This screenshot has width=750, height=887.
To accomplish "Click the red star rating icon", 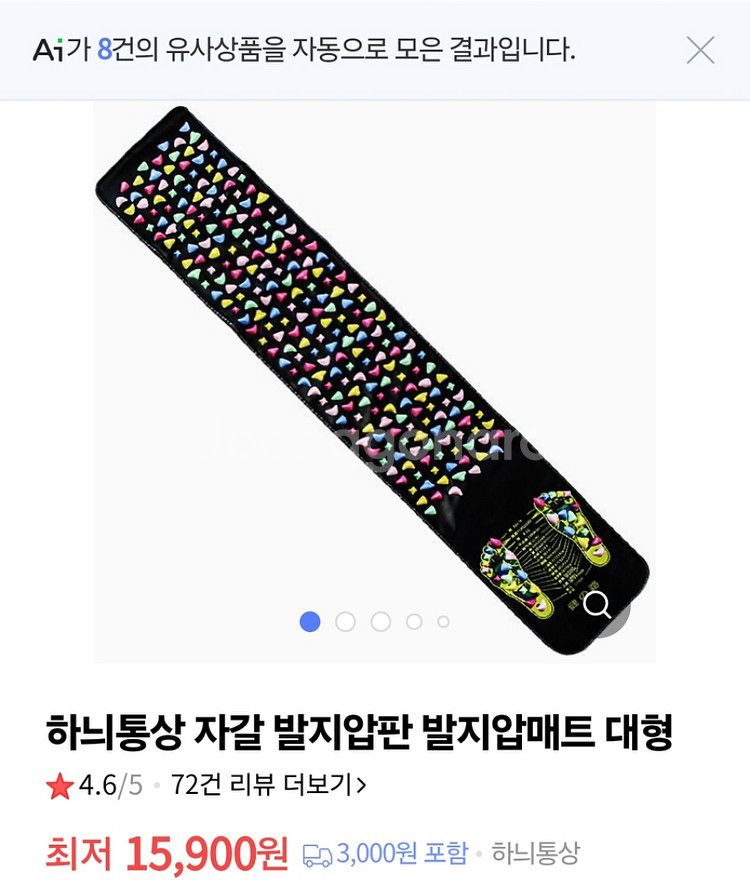I will click(x=60, y=786).
